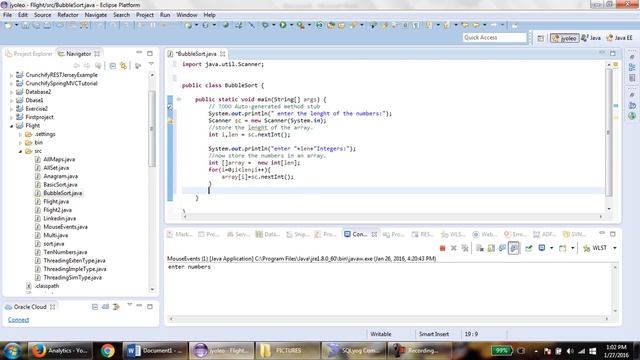Image resolution: width=640 pixels, height=360 pixels.
Task: Switch to the Markers tab
Action: pos(180,234)
